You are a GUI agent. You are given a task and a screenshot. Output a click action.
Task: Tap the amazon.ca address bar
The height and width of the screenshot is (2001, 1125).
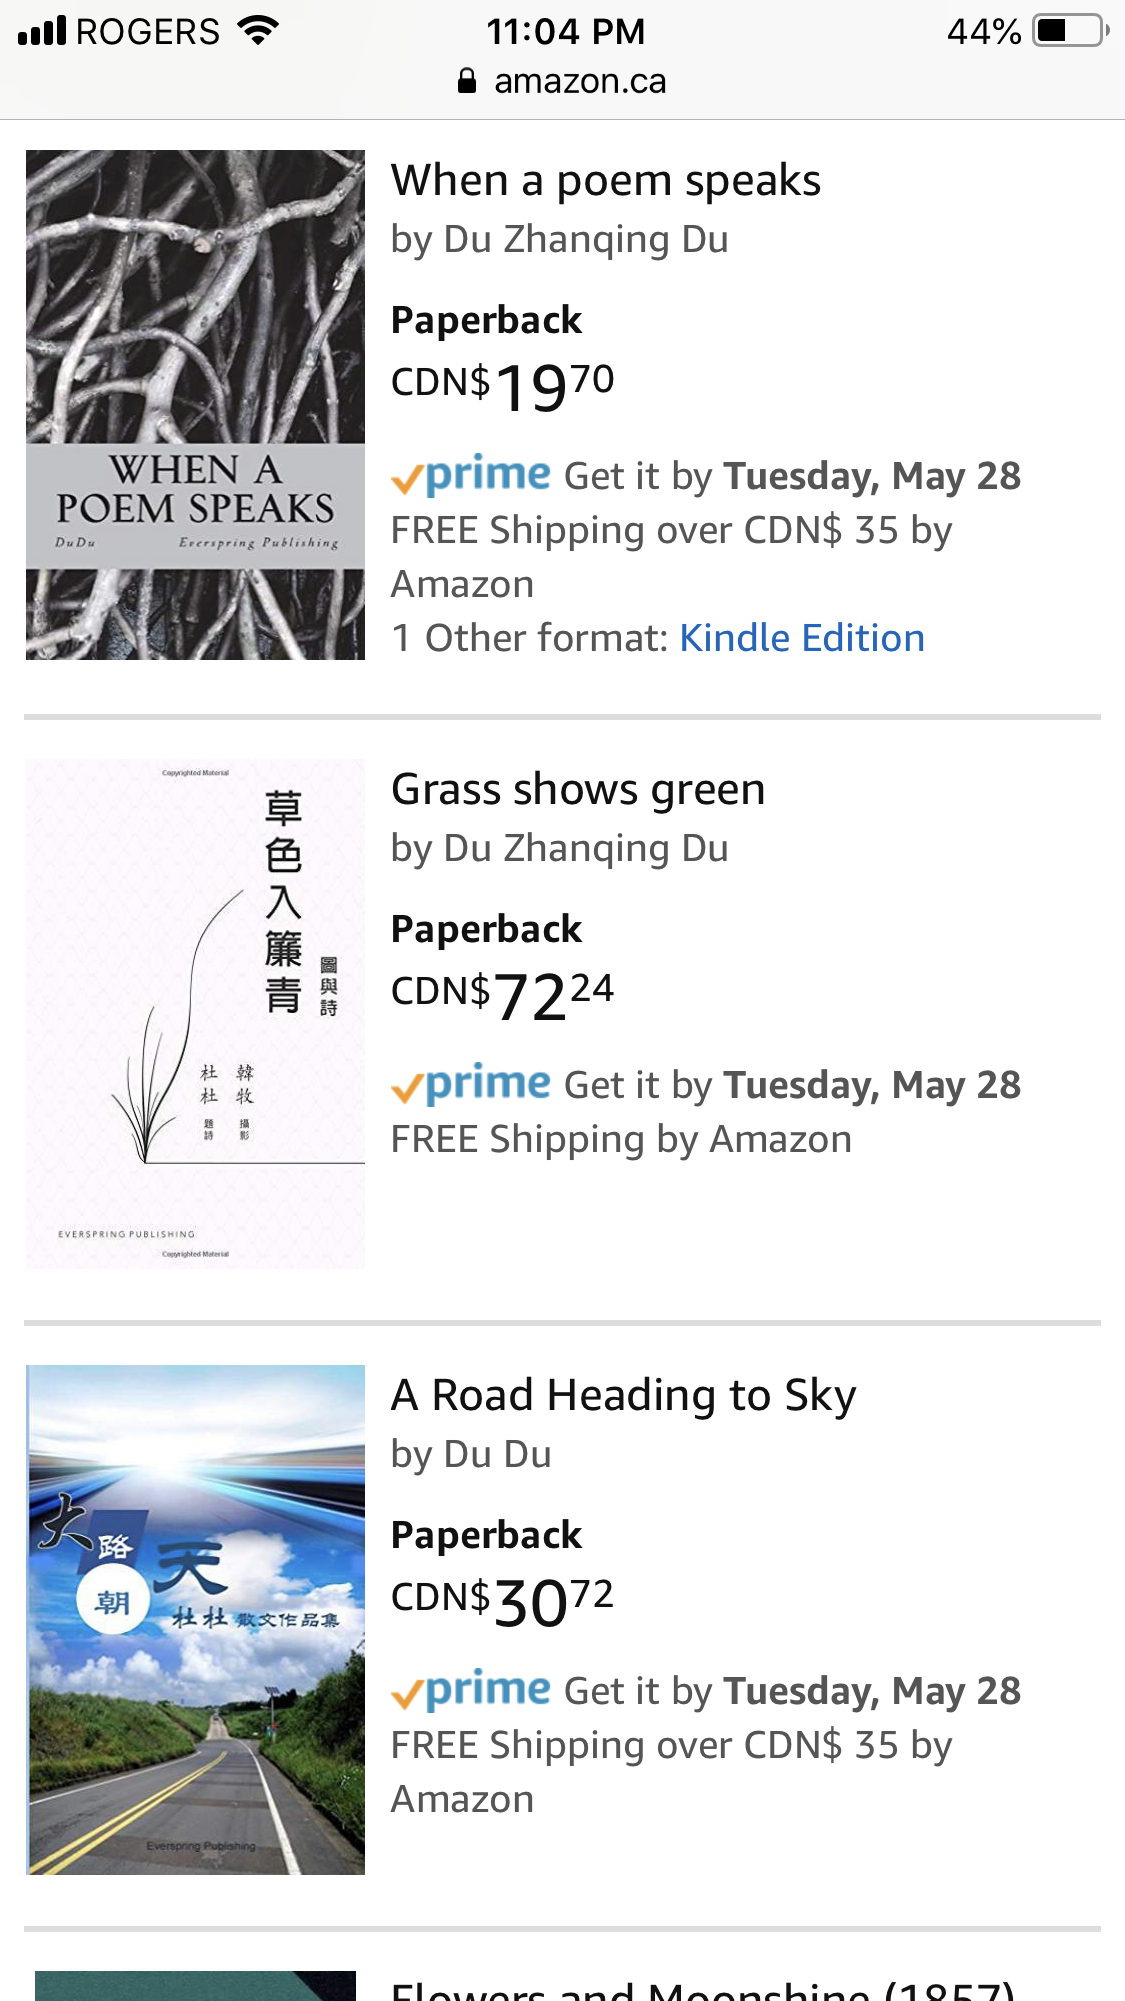(579, 81)
